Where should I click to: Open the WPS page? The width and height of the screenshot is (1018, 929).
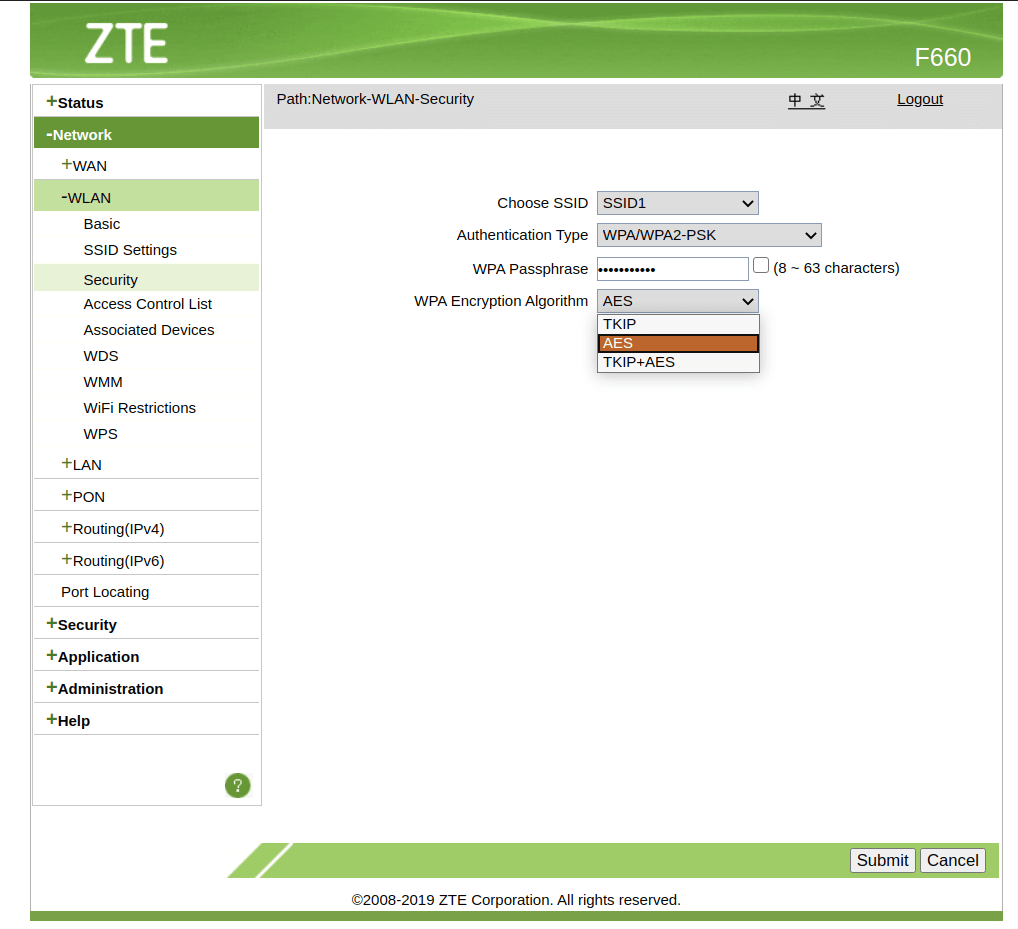click(101, 434)
